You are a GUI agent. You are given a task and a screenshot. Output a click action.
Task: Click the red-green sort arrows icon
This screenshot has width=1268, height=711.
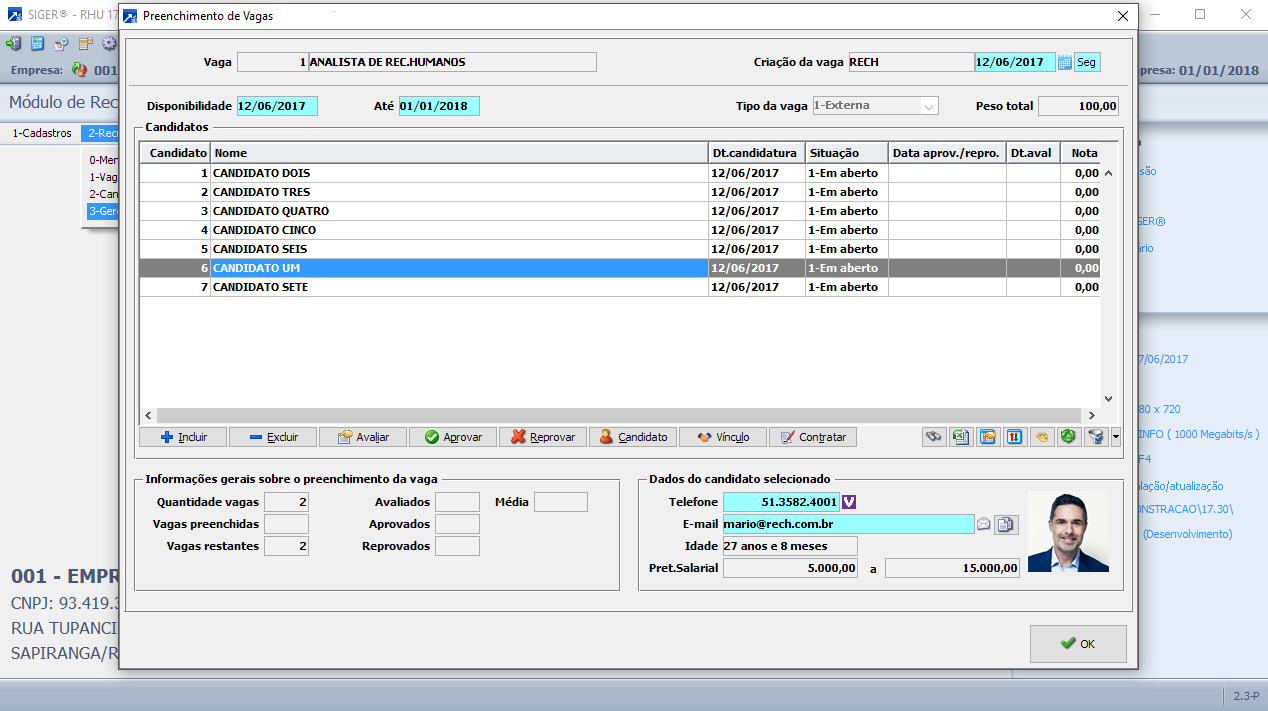point(988,437)
